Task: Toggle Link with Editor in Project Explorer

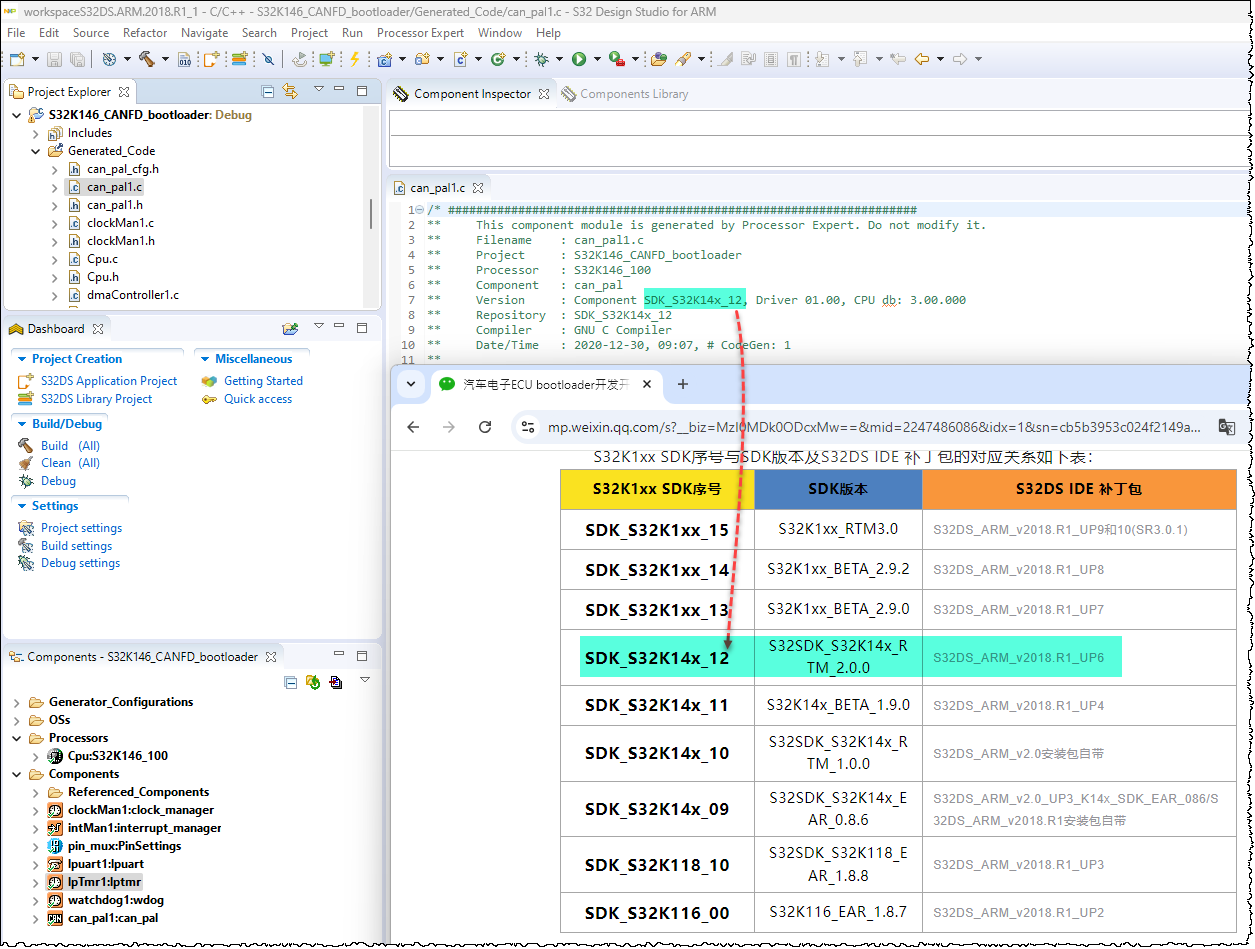Action: click(x=289, y=92)
